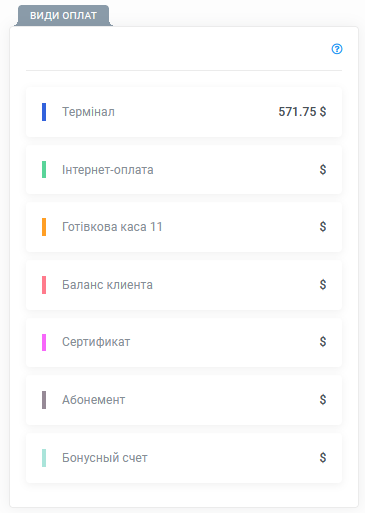365x513 pixels.
Task: Open the Абонемент payment row
Action: tap(184, 400)
